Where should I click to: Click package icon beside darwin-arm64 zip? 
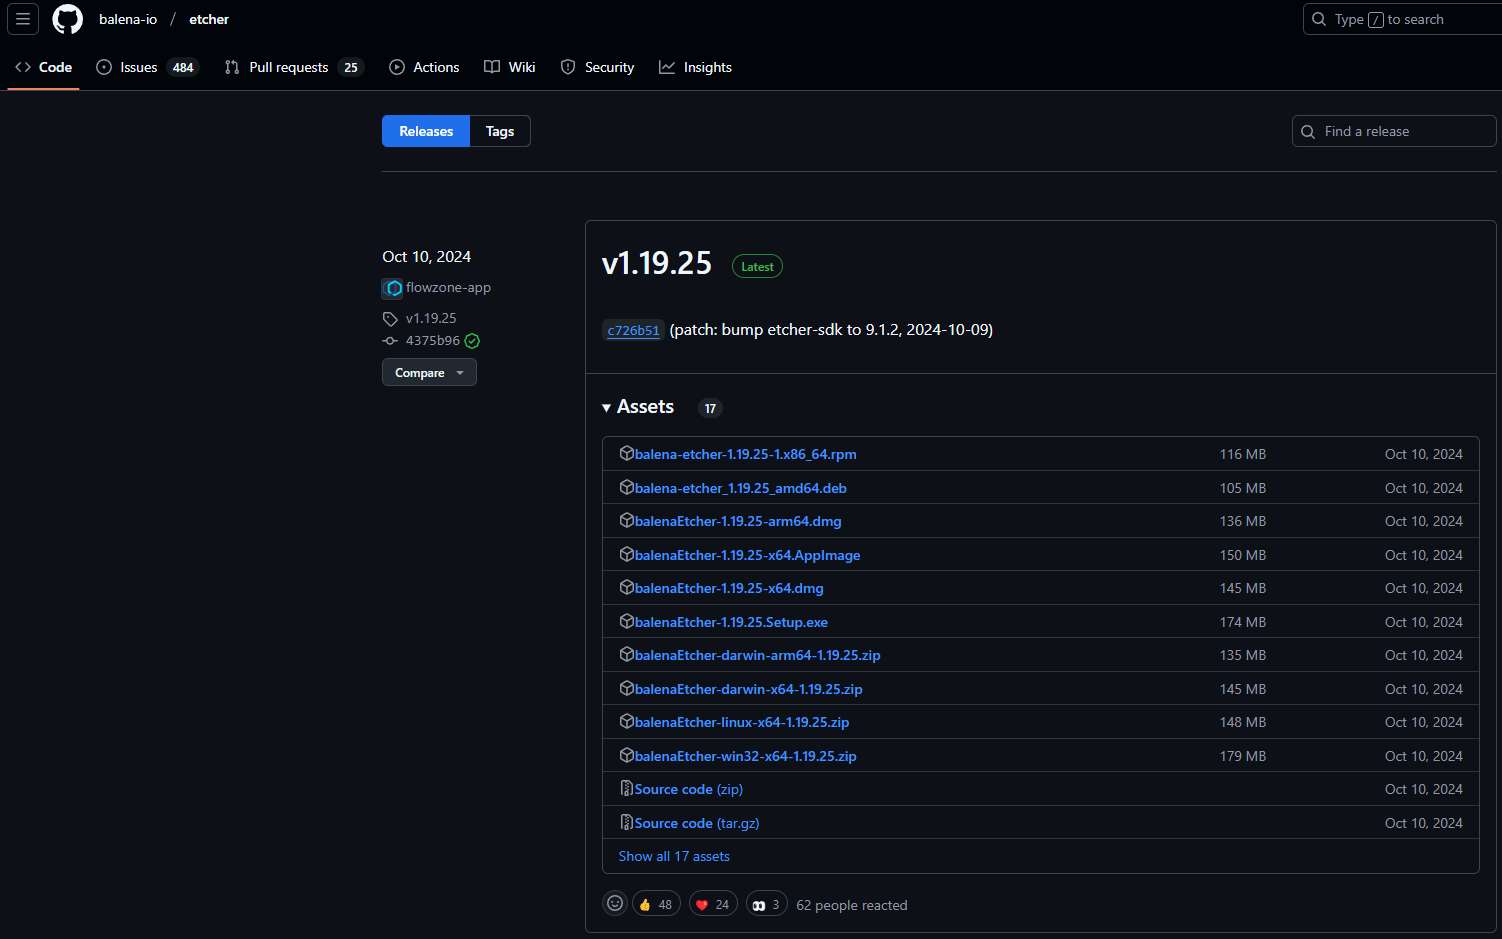click(x=627, y=654)
